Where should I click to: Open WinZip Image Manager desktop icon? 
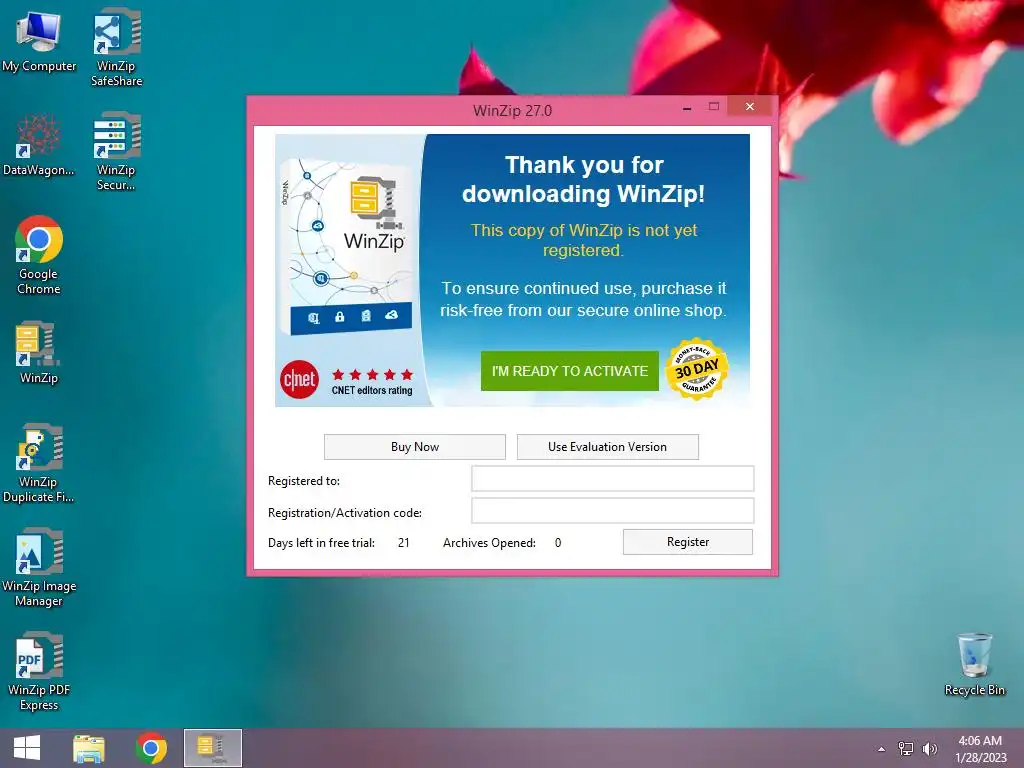39,568
